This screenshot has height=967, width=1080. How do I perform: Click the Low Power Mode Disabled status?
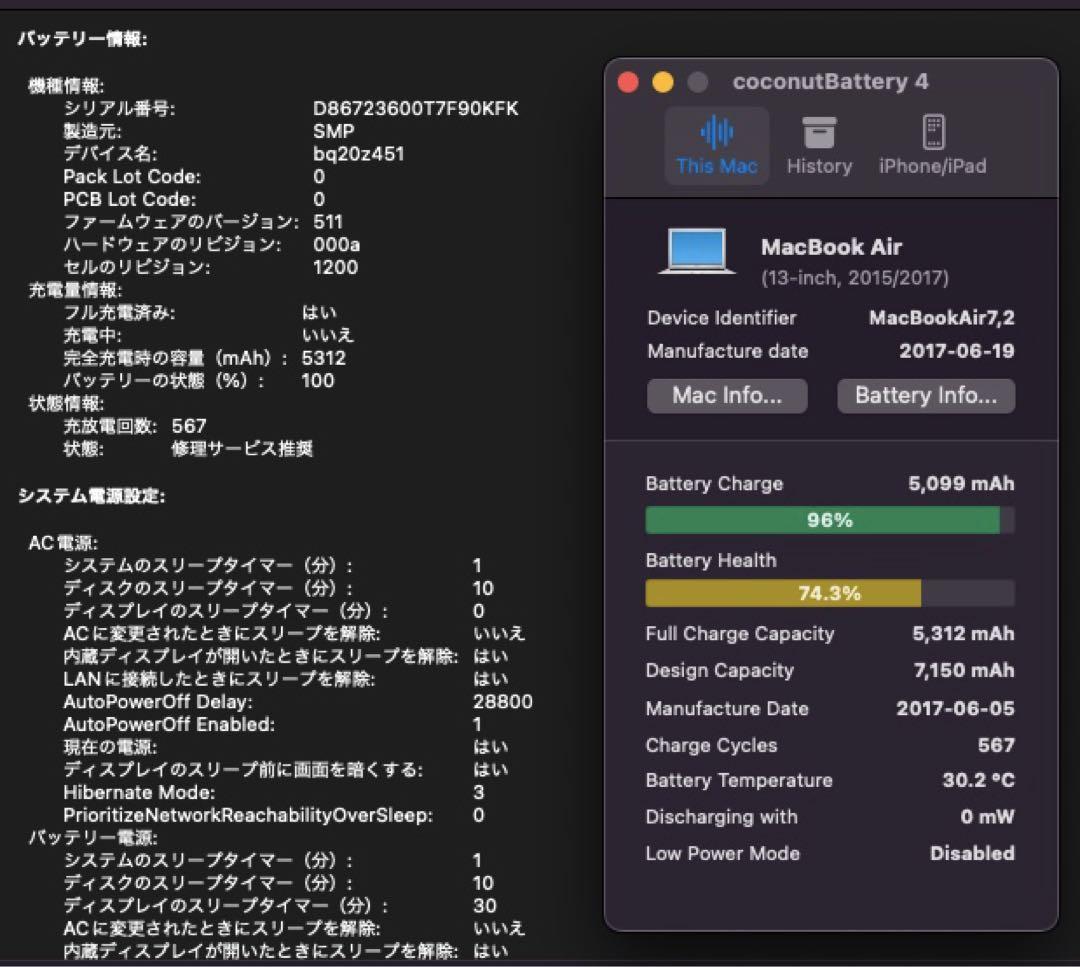[972, 853]
